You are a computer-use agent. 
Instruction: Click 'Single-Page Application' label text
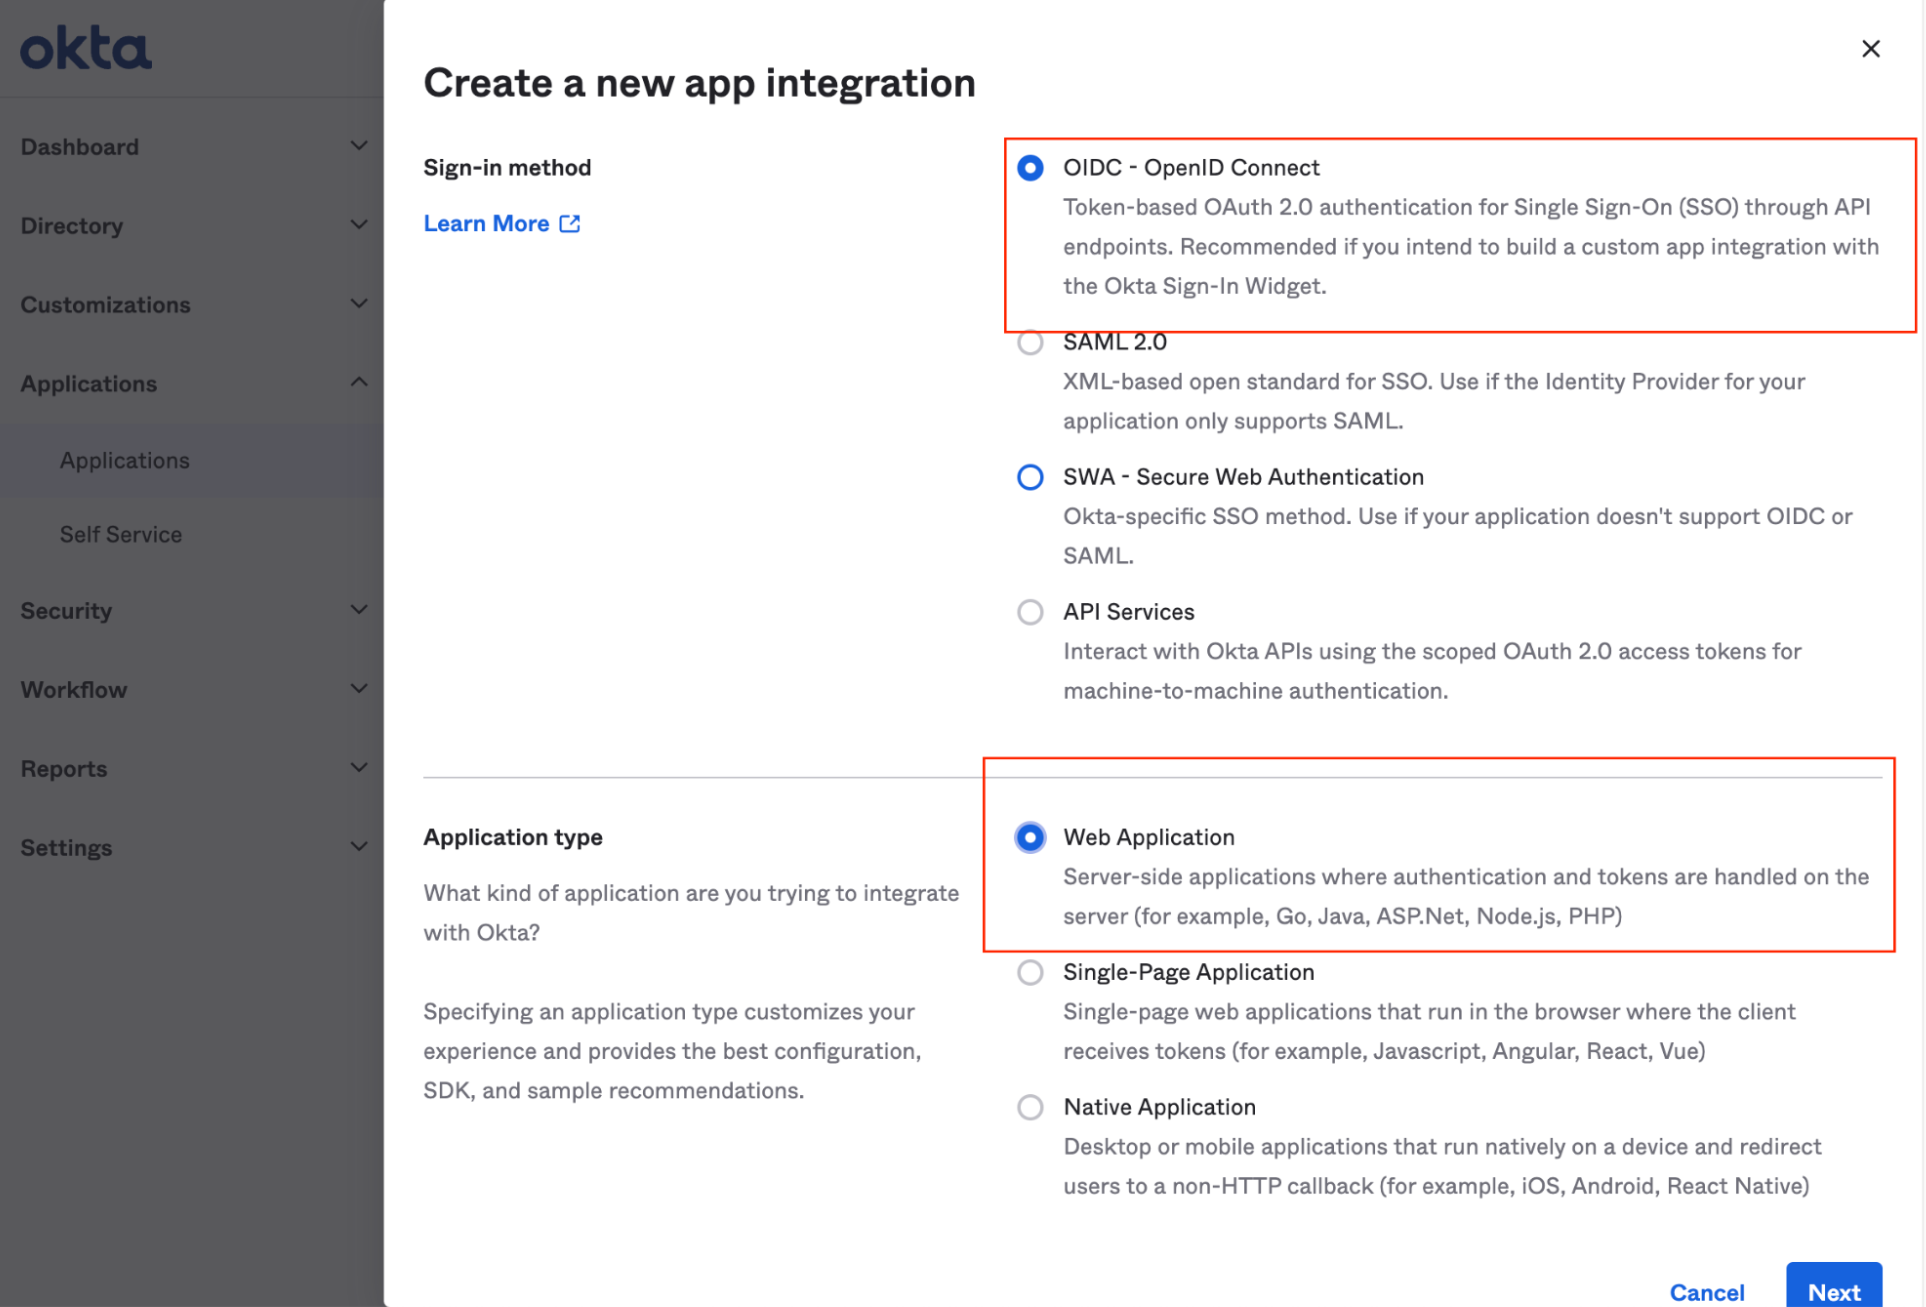click(x=1188, y=972)
